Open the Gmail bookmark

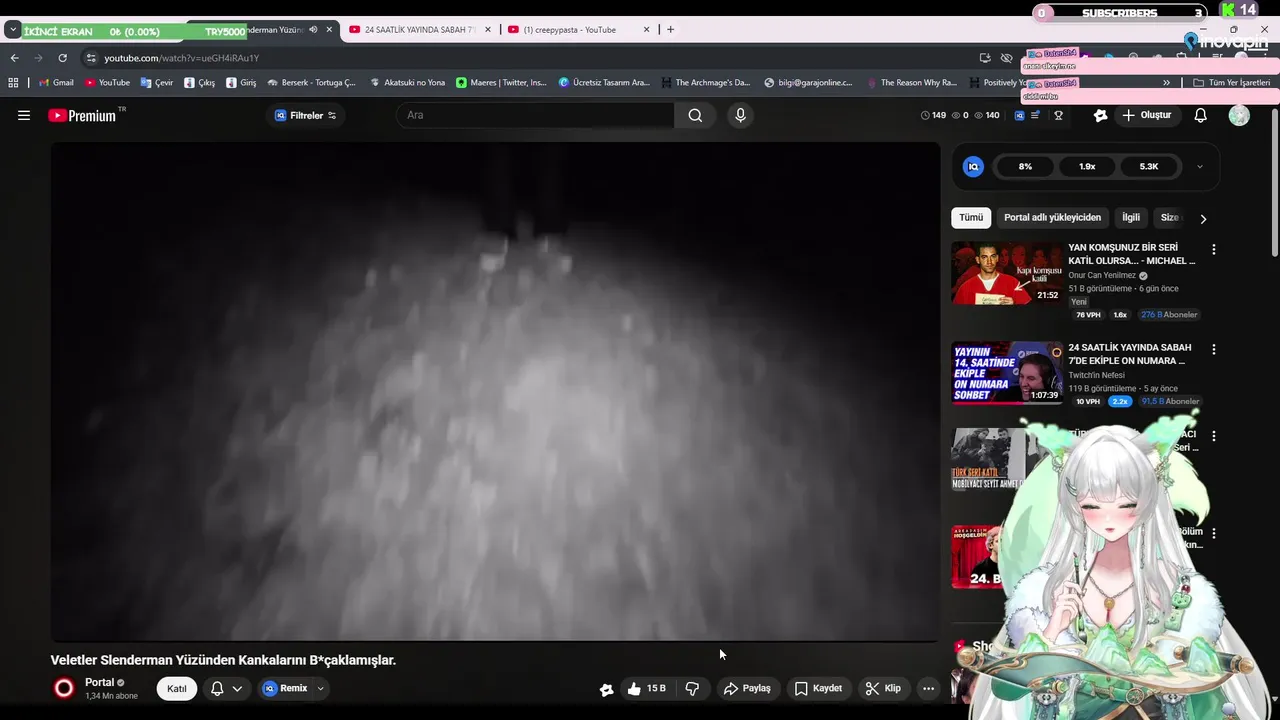(56, 83)
